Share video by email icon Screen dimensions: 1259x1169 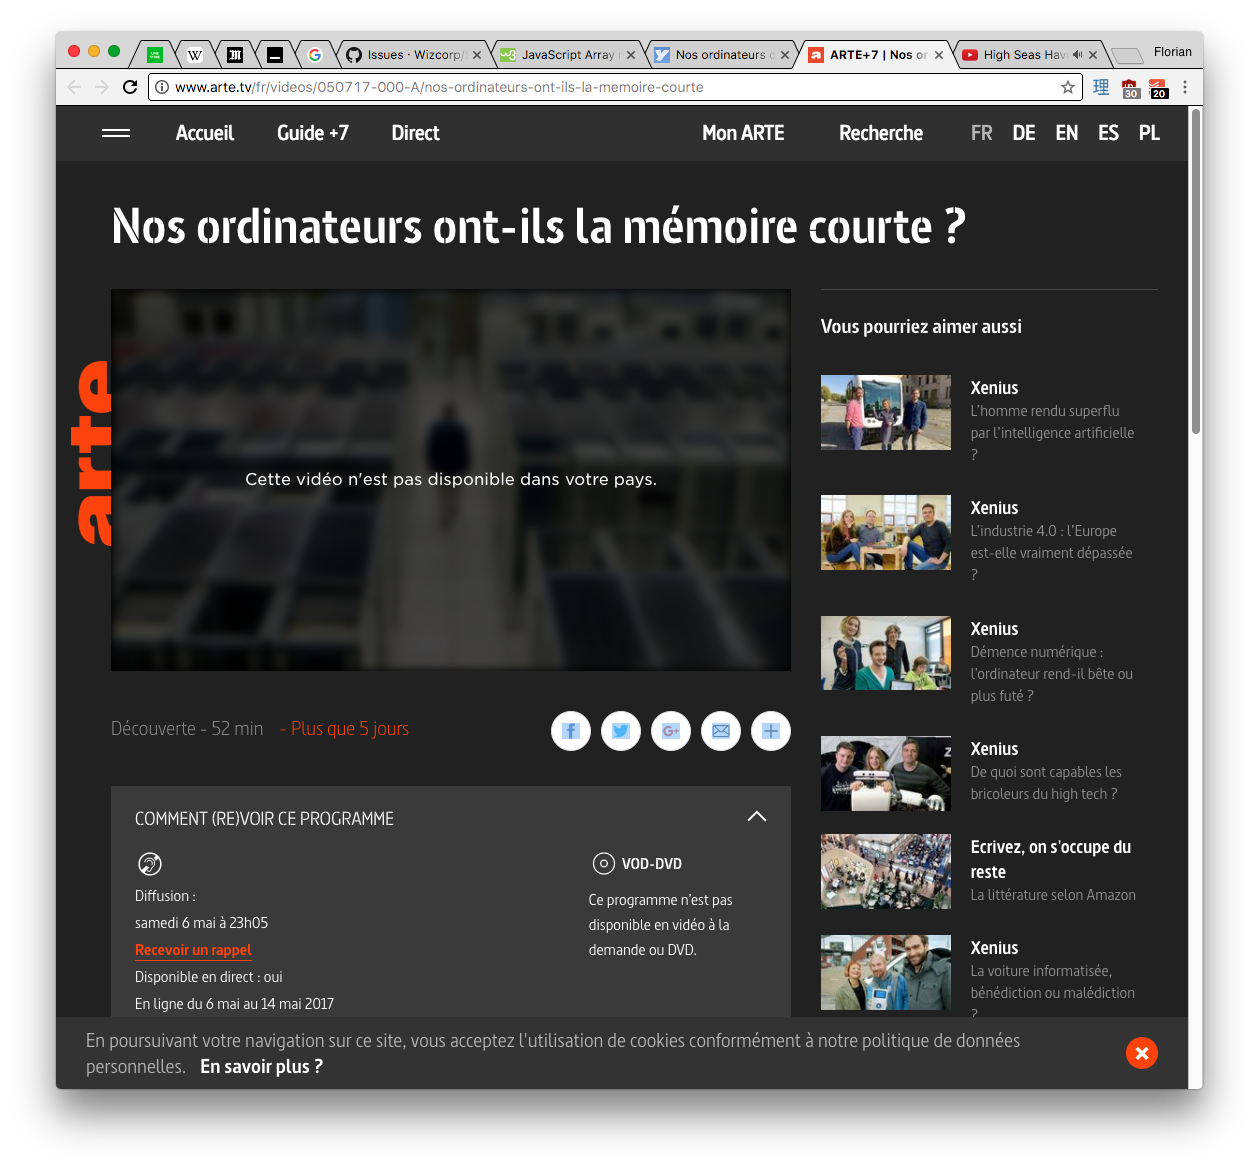(x=721, y=731)
